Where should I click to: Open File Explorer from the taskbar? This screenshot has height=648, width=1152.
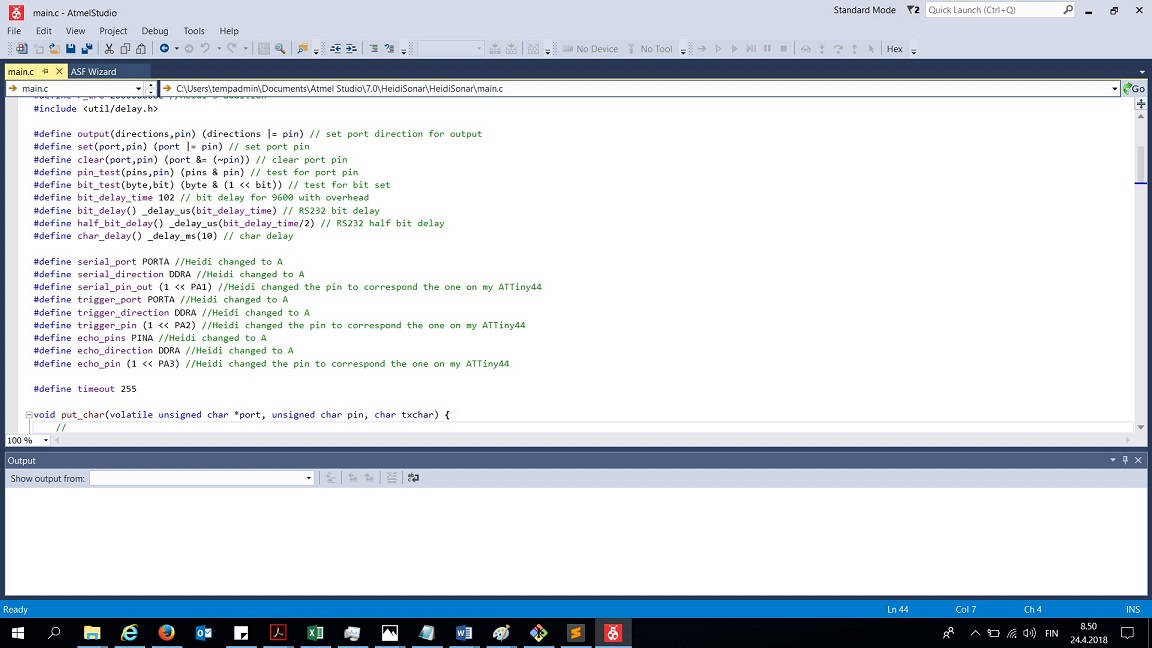point(92,633)
